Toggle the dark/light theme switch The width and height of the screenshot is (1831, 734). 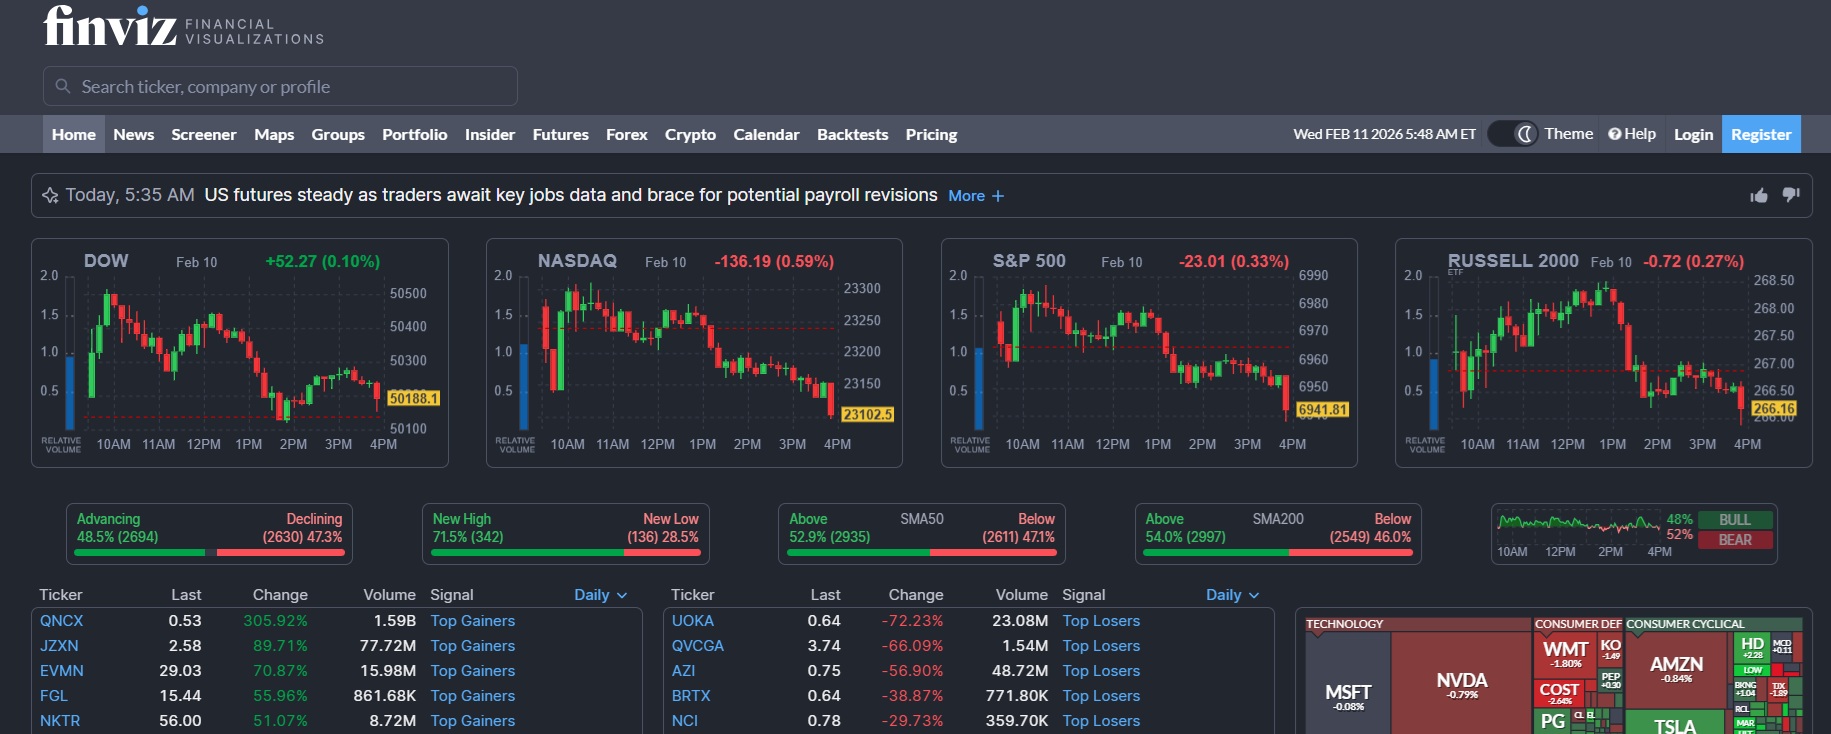click(1512, 134)
